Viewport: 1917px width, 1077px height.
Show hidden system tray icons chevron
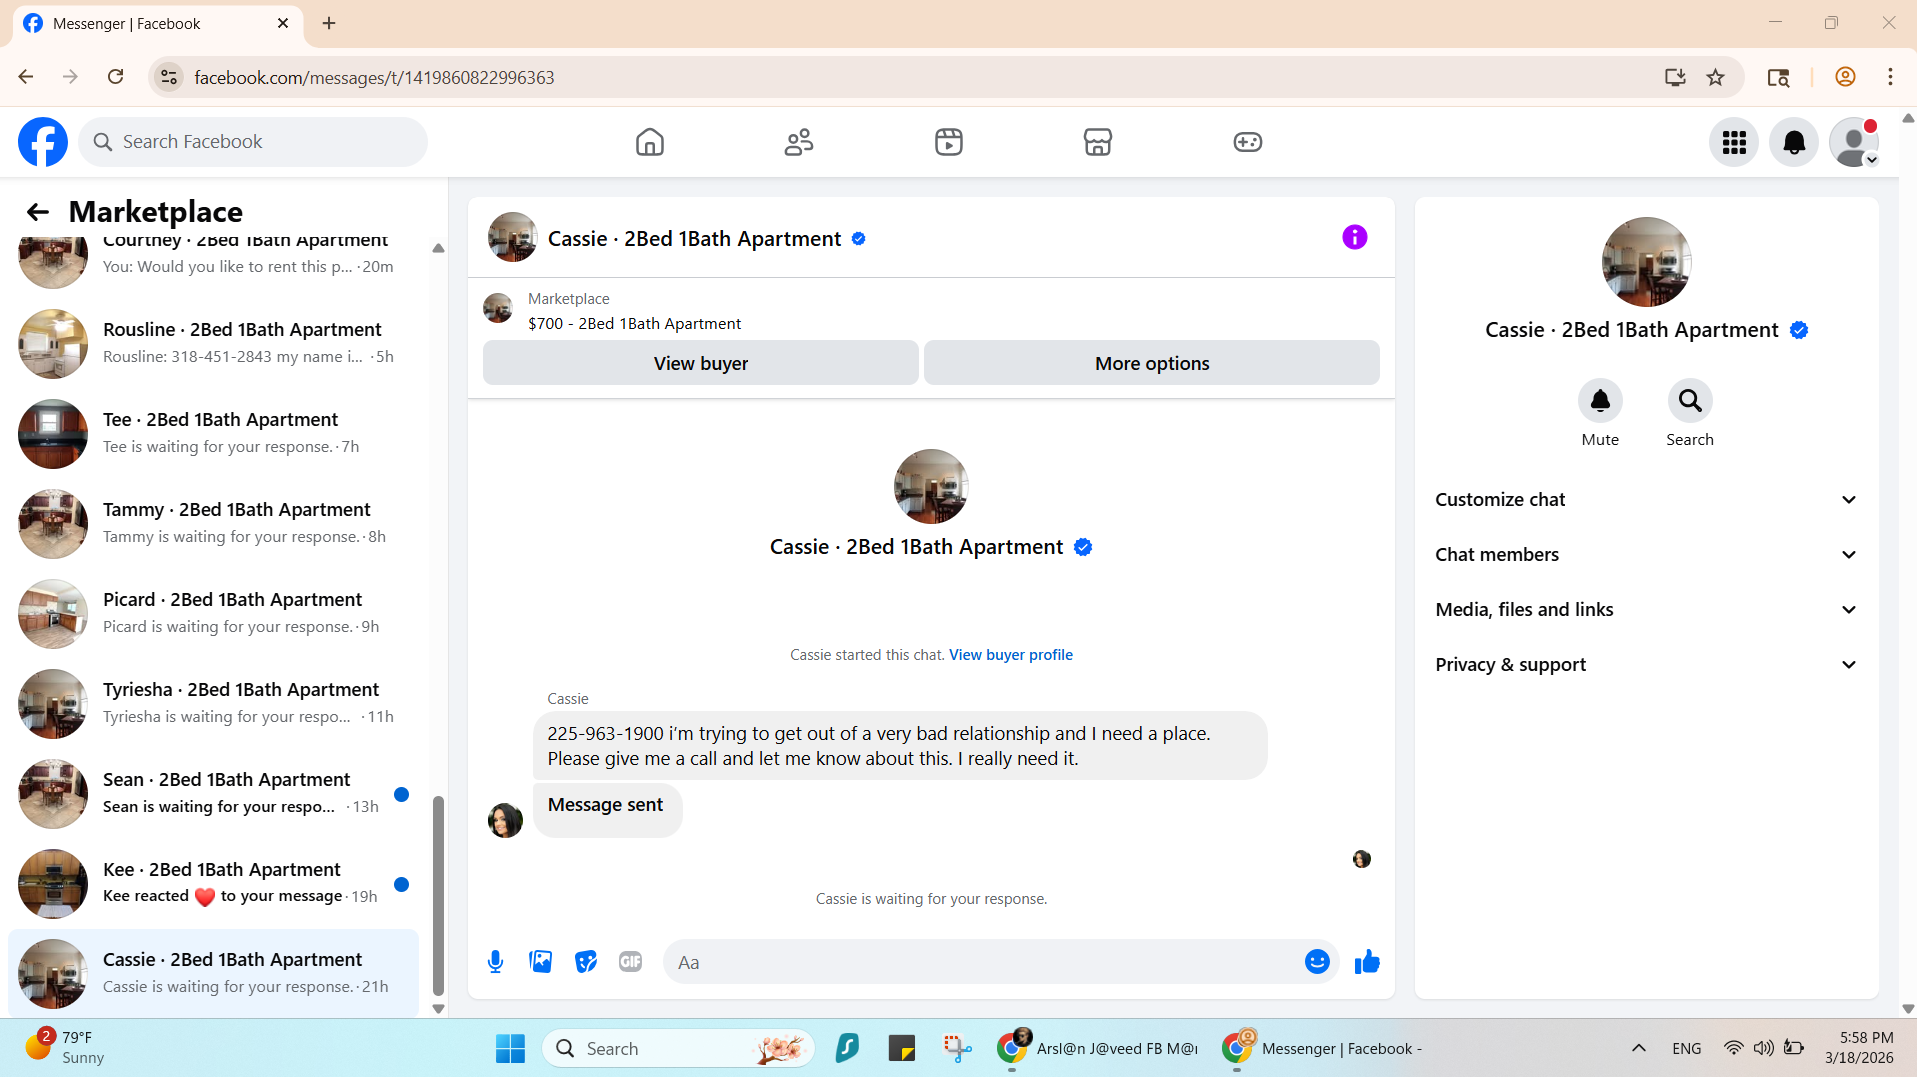click(x=1638, y=1048)
